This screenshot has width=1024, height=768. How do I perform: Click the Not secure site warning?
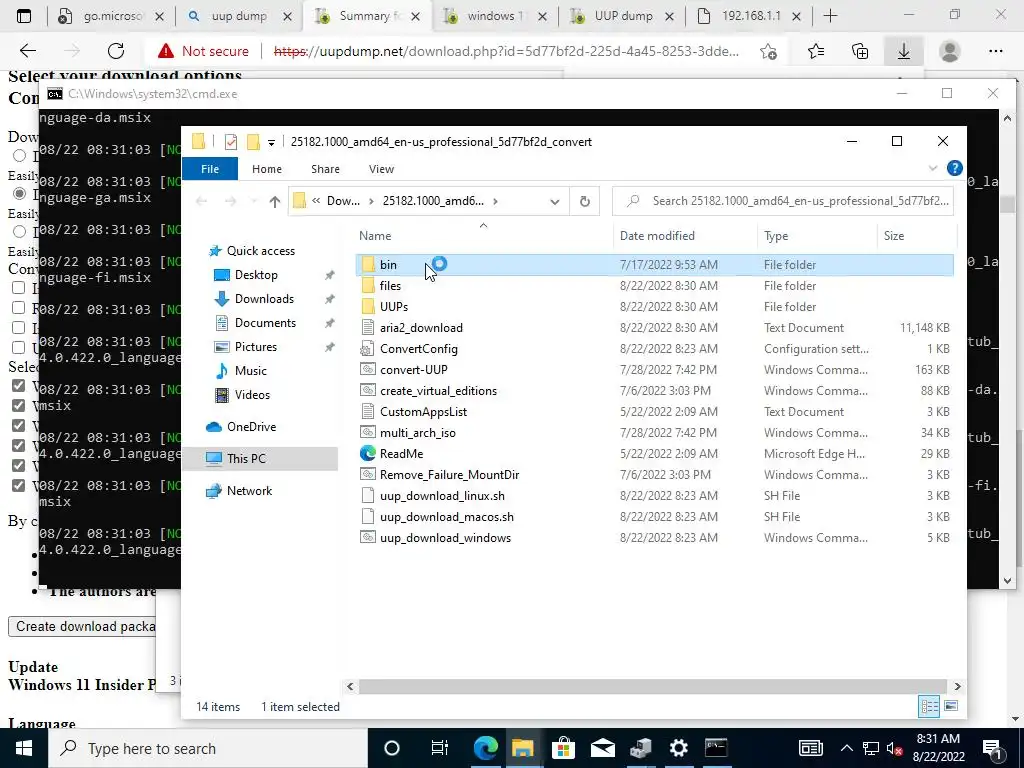[x=203, y=51]
